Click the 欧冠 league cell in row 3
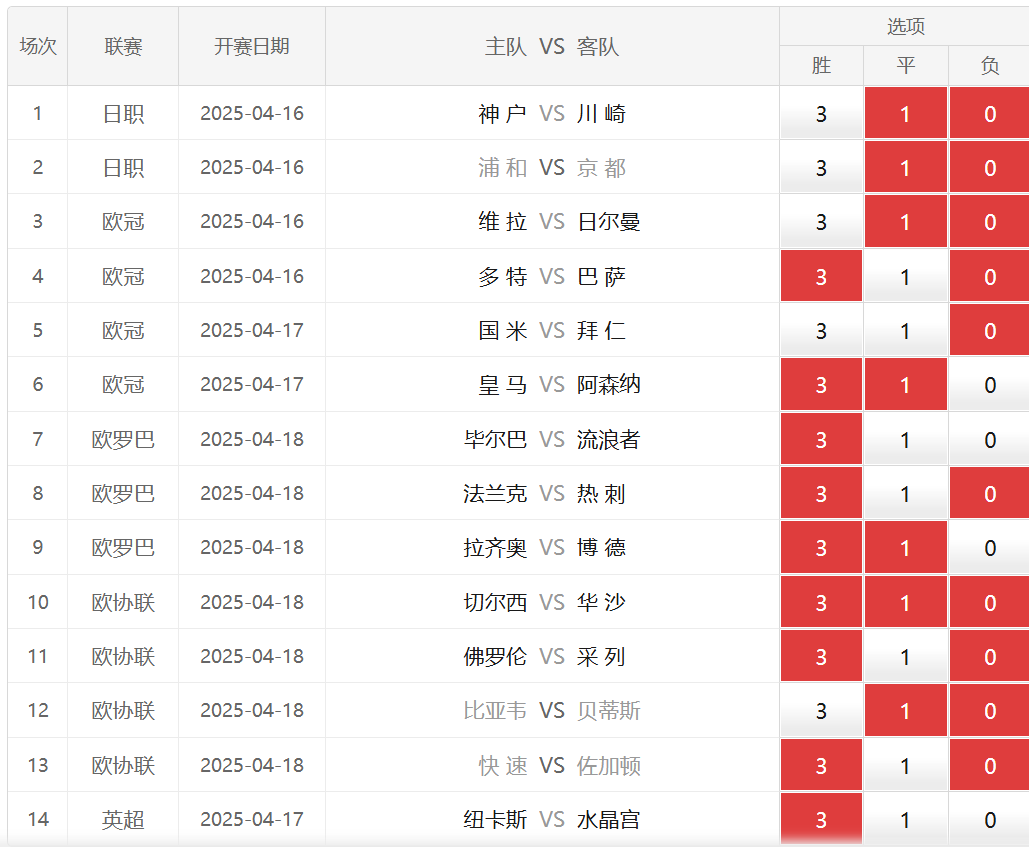 coord(123,222)
